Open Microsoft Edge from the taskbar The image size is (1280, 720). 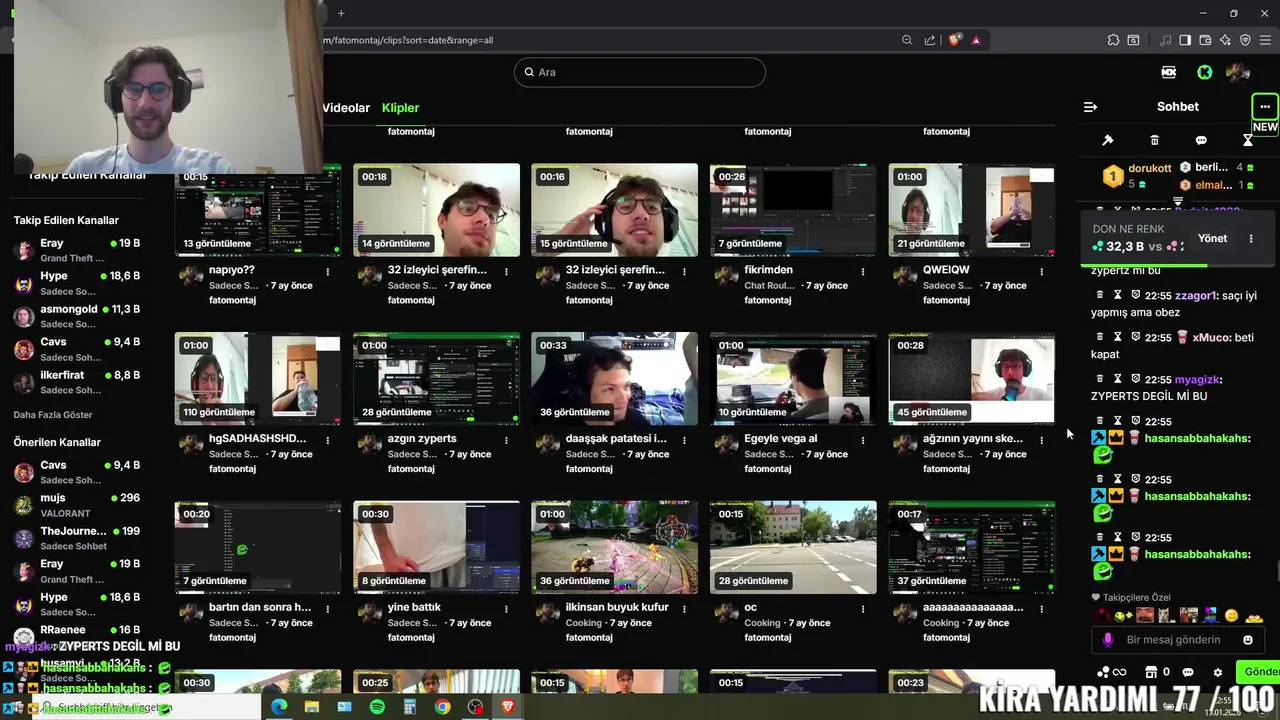[x=279, y=707]
